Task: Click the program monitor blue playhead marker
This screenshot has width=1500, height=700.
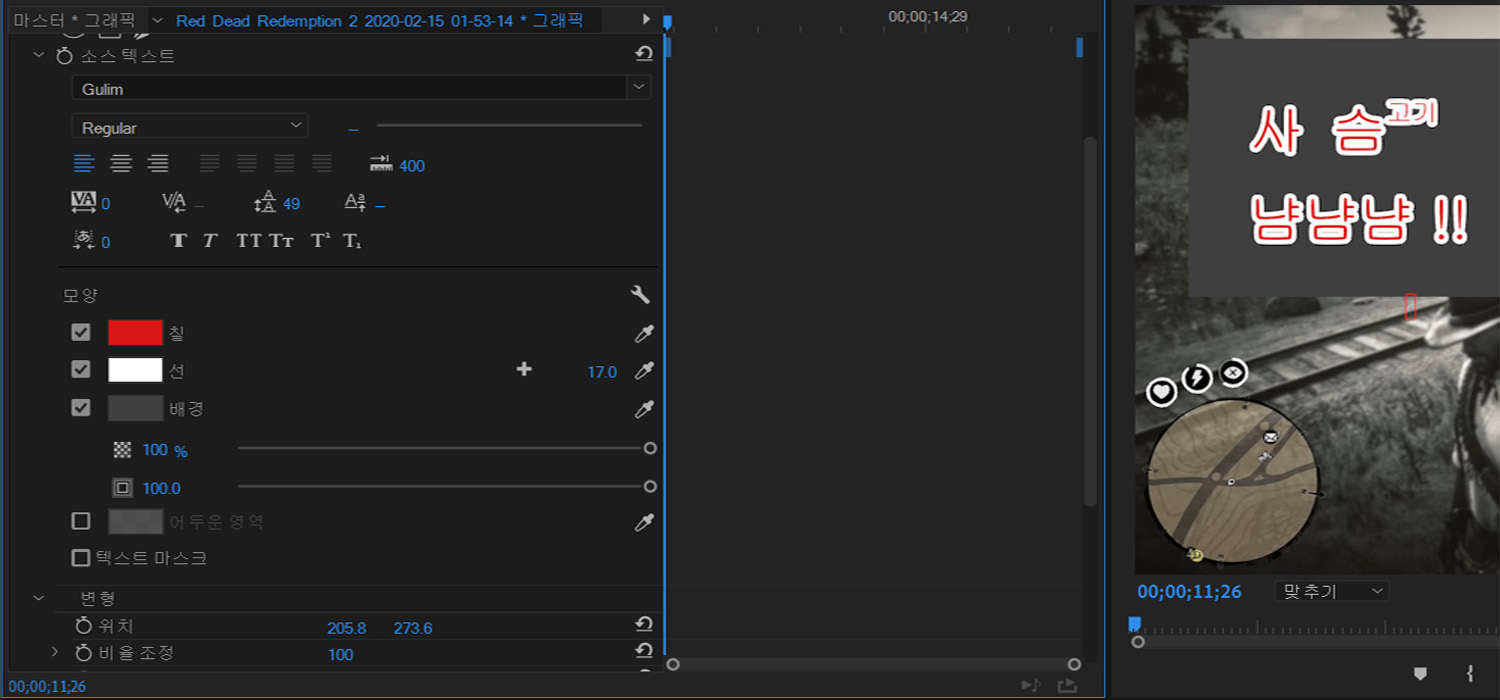Action: pos(1134,624)
